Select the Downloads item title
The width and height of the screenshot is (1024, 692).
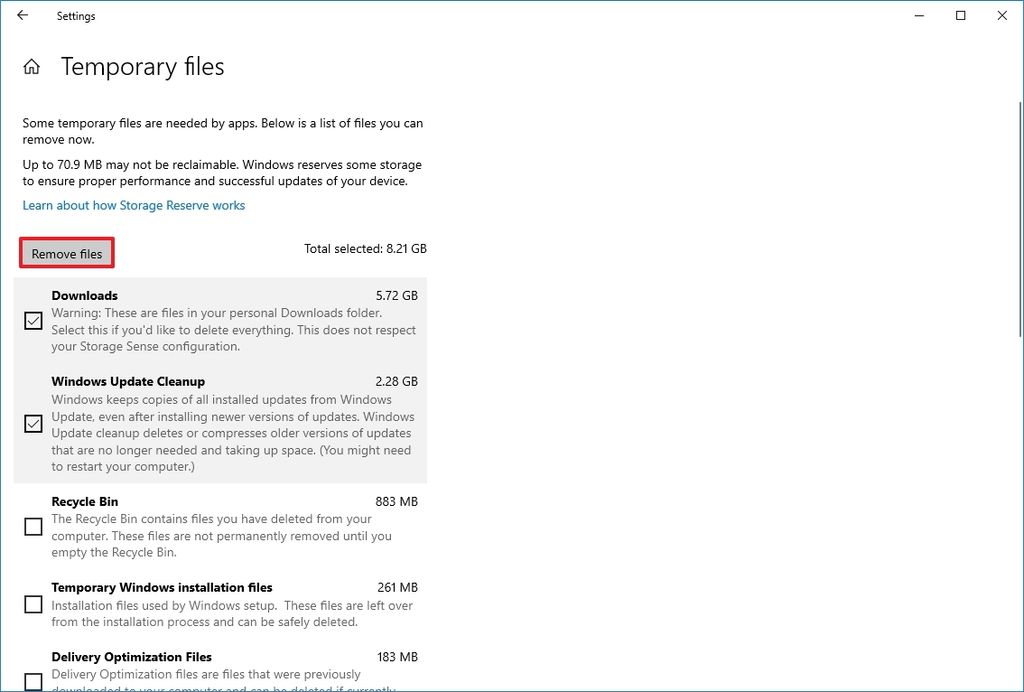click(x=85, y=296)
